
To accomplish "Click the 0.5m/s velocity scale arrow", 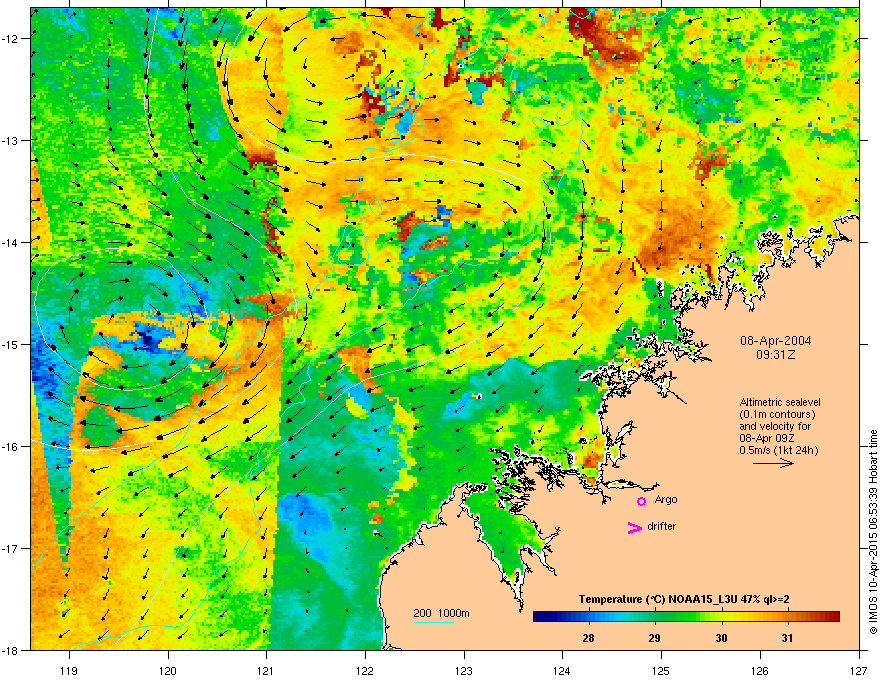I will coord(773,463).
